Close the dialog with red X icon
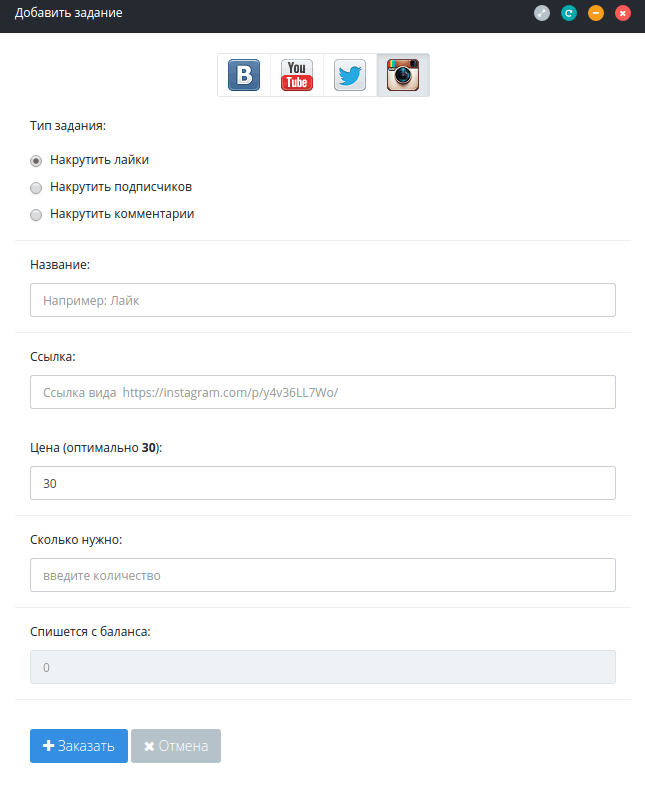Viewport: 645px width, 789px height. pos(623,14)
